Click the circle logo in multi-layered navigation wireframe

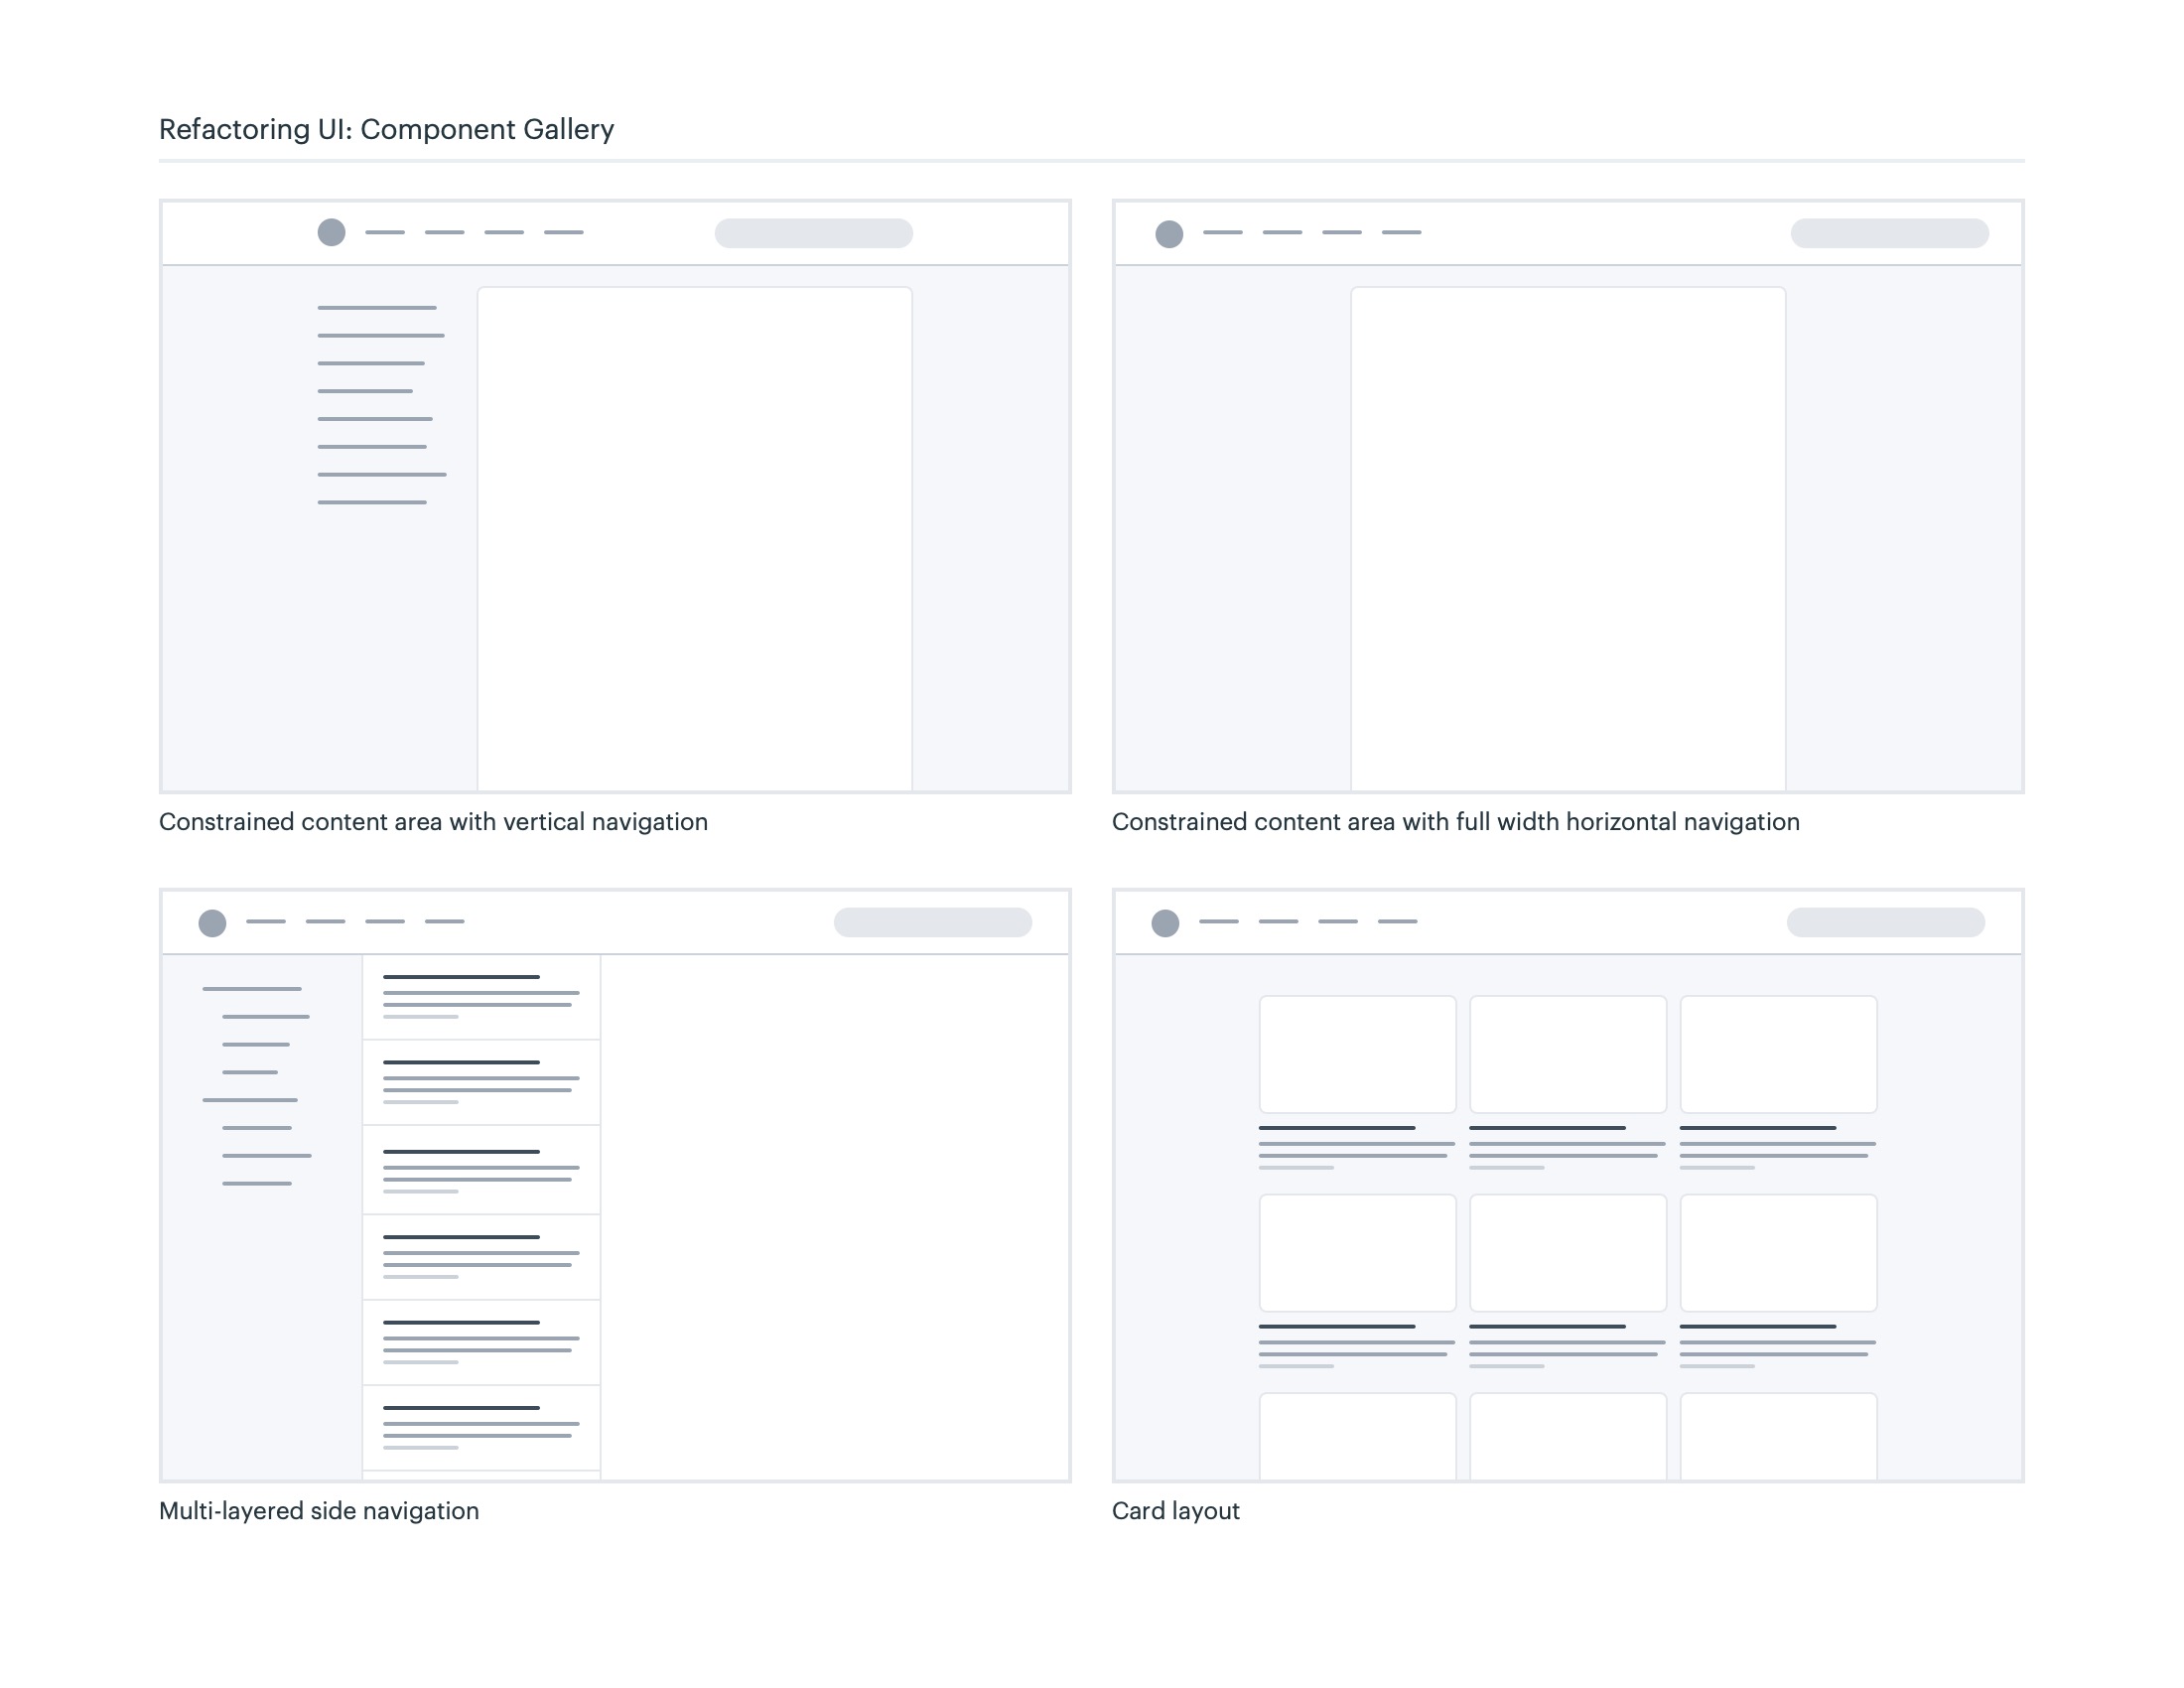tap(212, 923)
